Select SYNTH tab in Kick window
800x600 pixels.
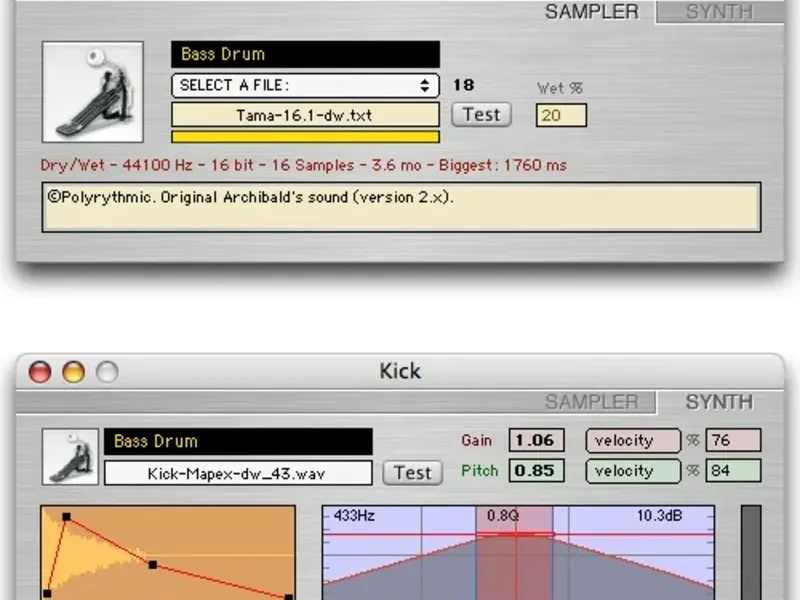coord(719,402)
